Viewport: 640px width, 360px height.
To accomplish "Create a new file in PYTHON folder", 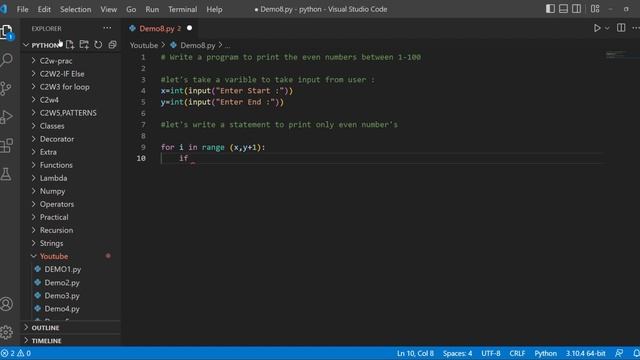I will (x=70, y=45).
